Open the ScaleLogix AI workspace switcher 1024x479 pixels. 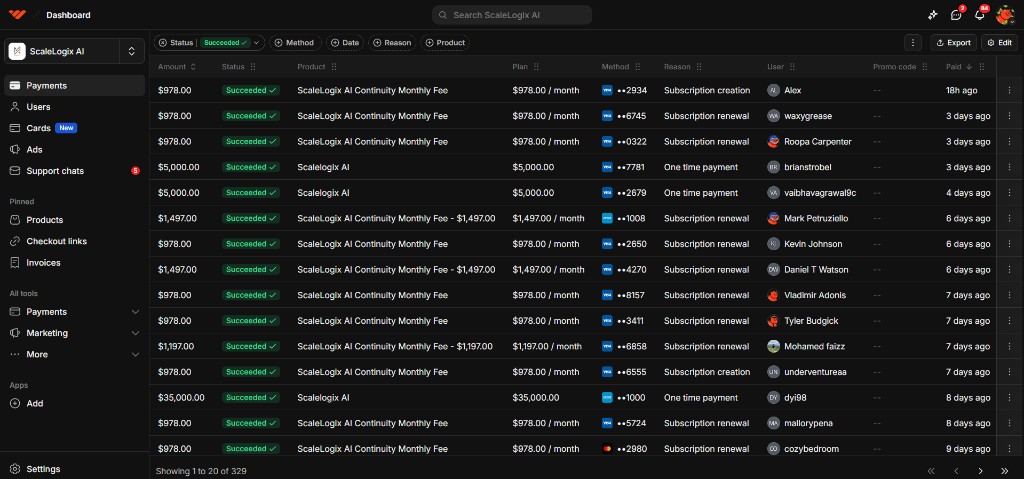click(74, 51)
